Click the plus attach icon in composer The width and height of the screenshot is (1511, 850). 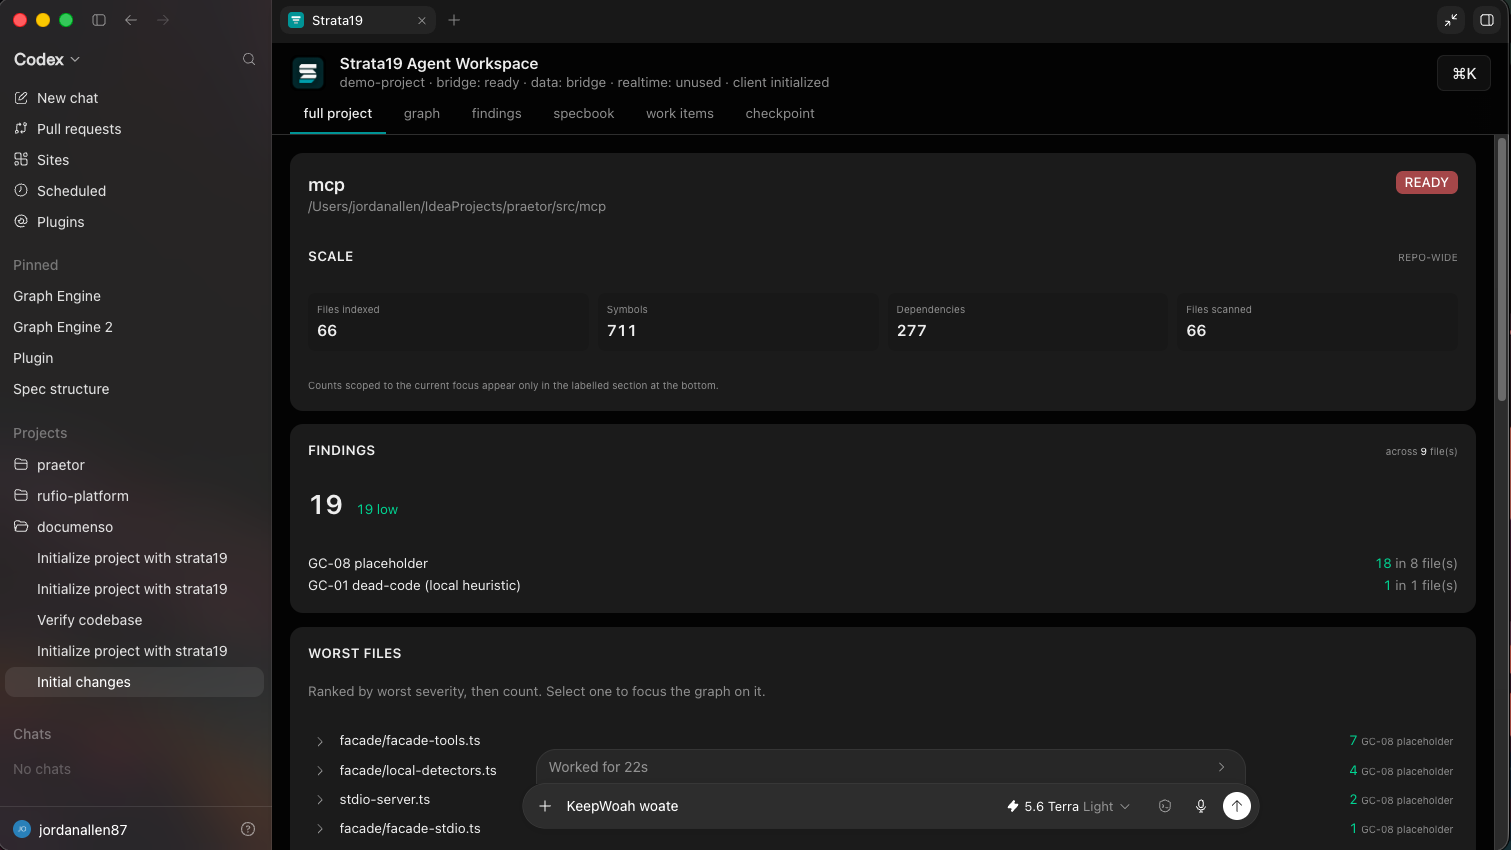pos(545,806)
